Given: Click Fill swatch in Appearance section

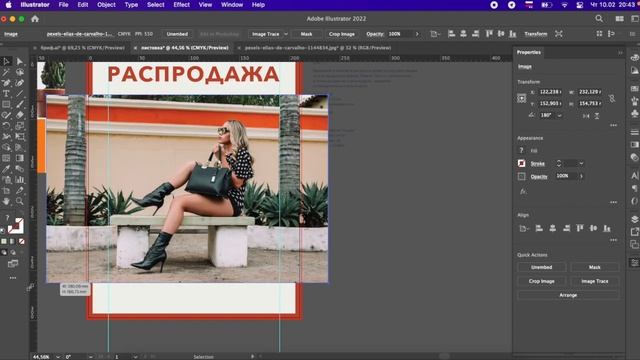Looking at the screenshot, I should pyautogui.click(x=522, y=150).
